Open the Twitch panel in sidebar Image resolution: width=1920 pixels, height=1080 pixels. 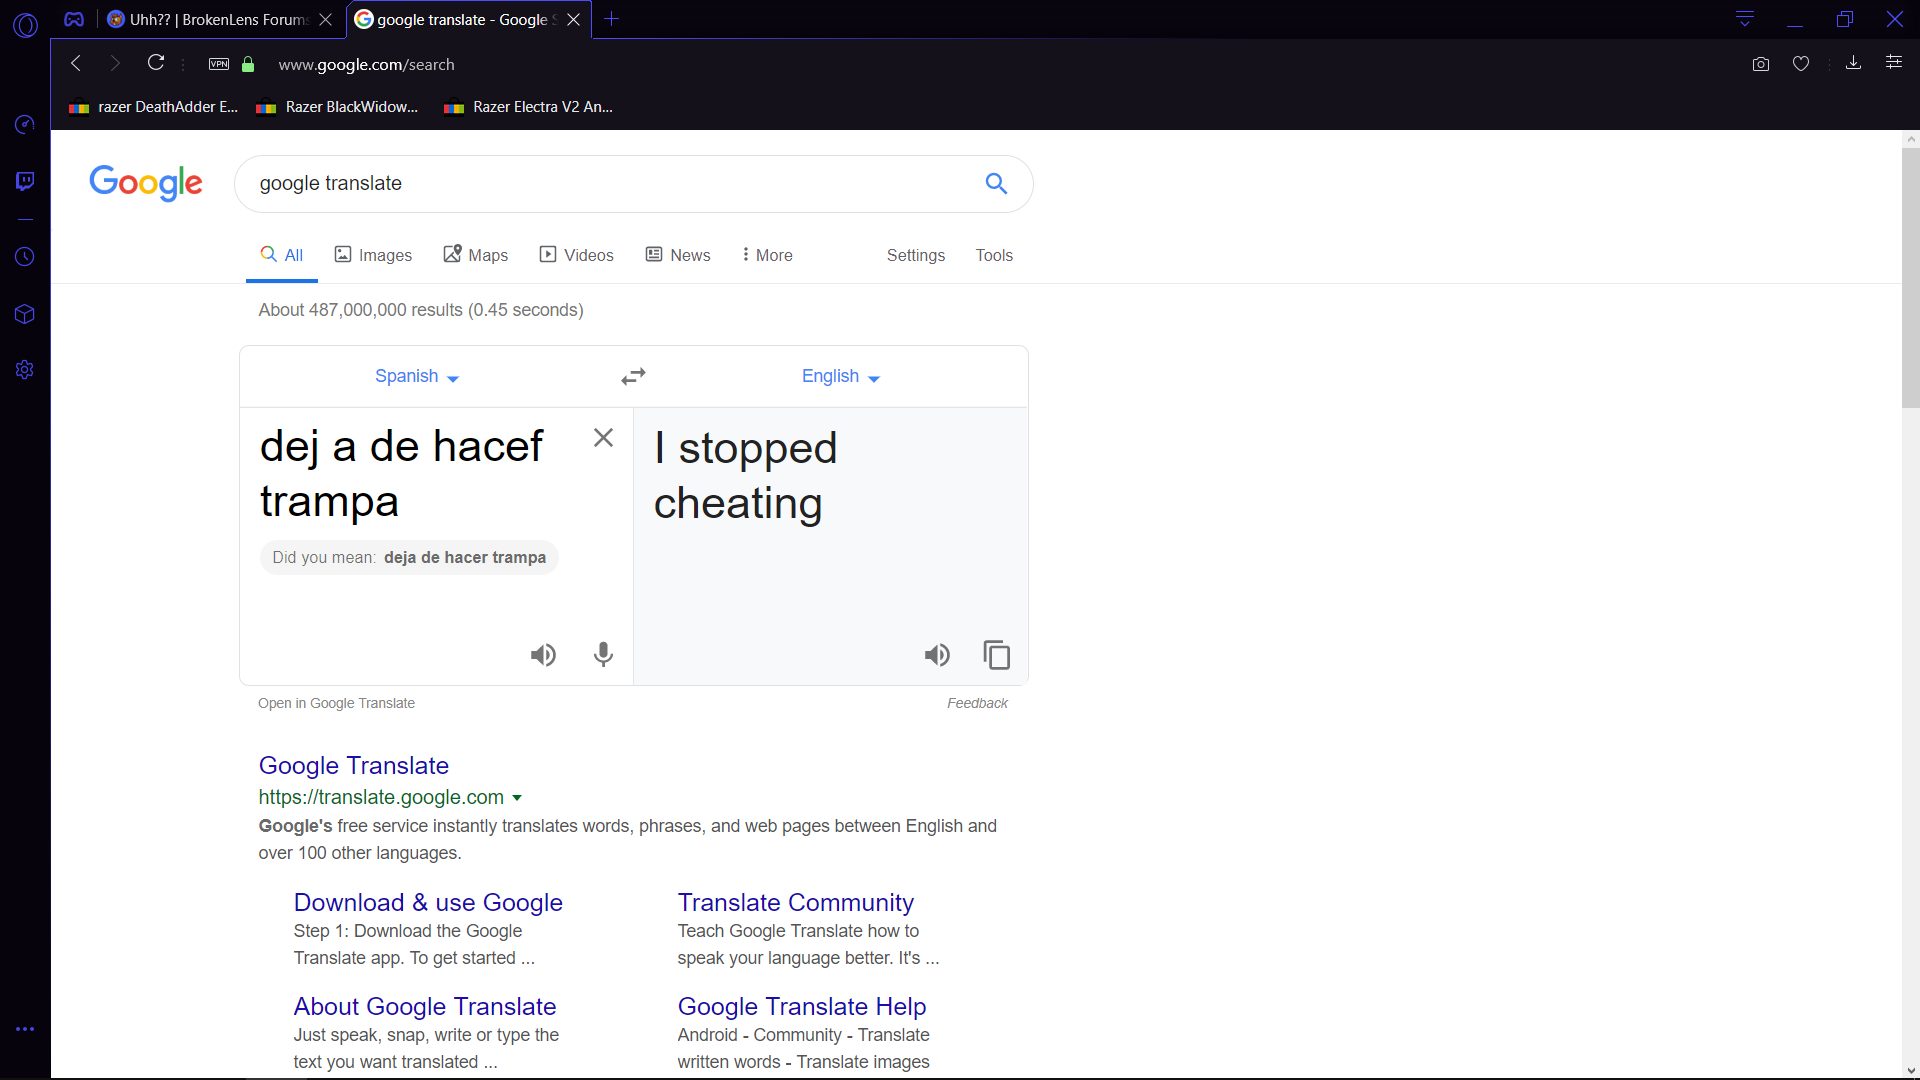click(x=25, y=181)
